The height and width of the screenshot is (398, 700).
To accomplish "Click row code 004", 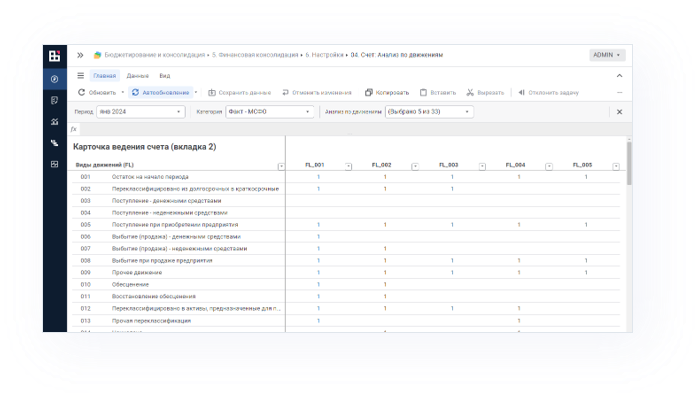I will click(x=86, y=213).
